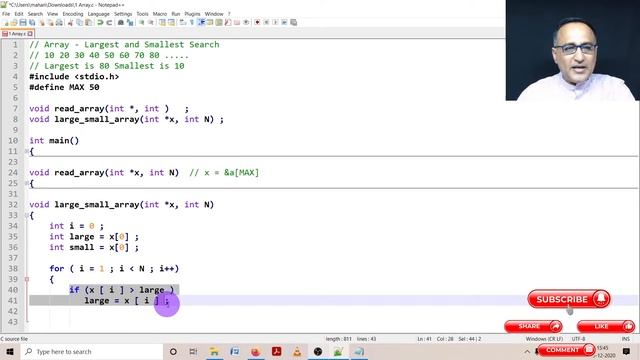The image size is (640, 360).
Task: Toggle synchronized vertical scrolling
Action: coord(162,22)
